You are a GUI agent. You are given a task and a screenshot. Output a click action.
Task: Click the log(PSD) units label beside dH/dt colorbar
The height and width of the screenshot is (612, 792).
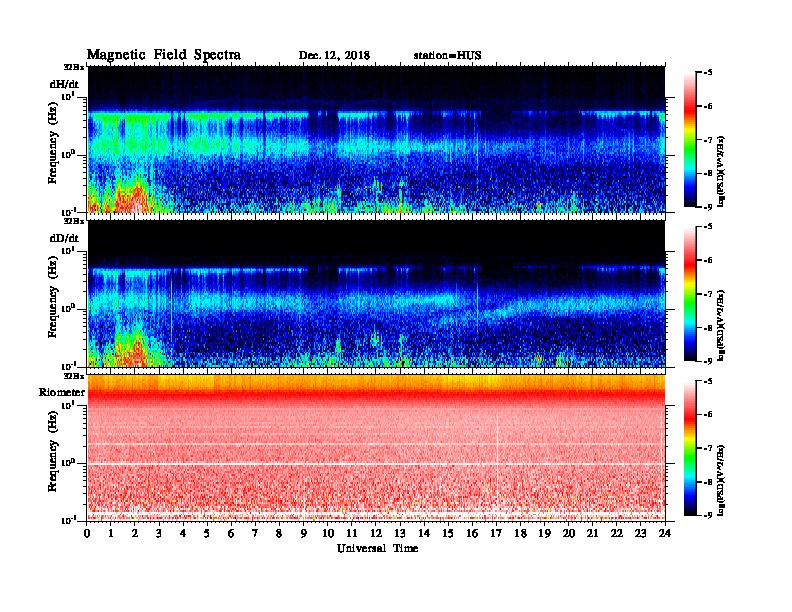point(721,171)
